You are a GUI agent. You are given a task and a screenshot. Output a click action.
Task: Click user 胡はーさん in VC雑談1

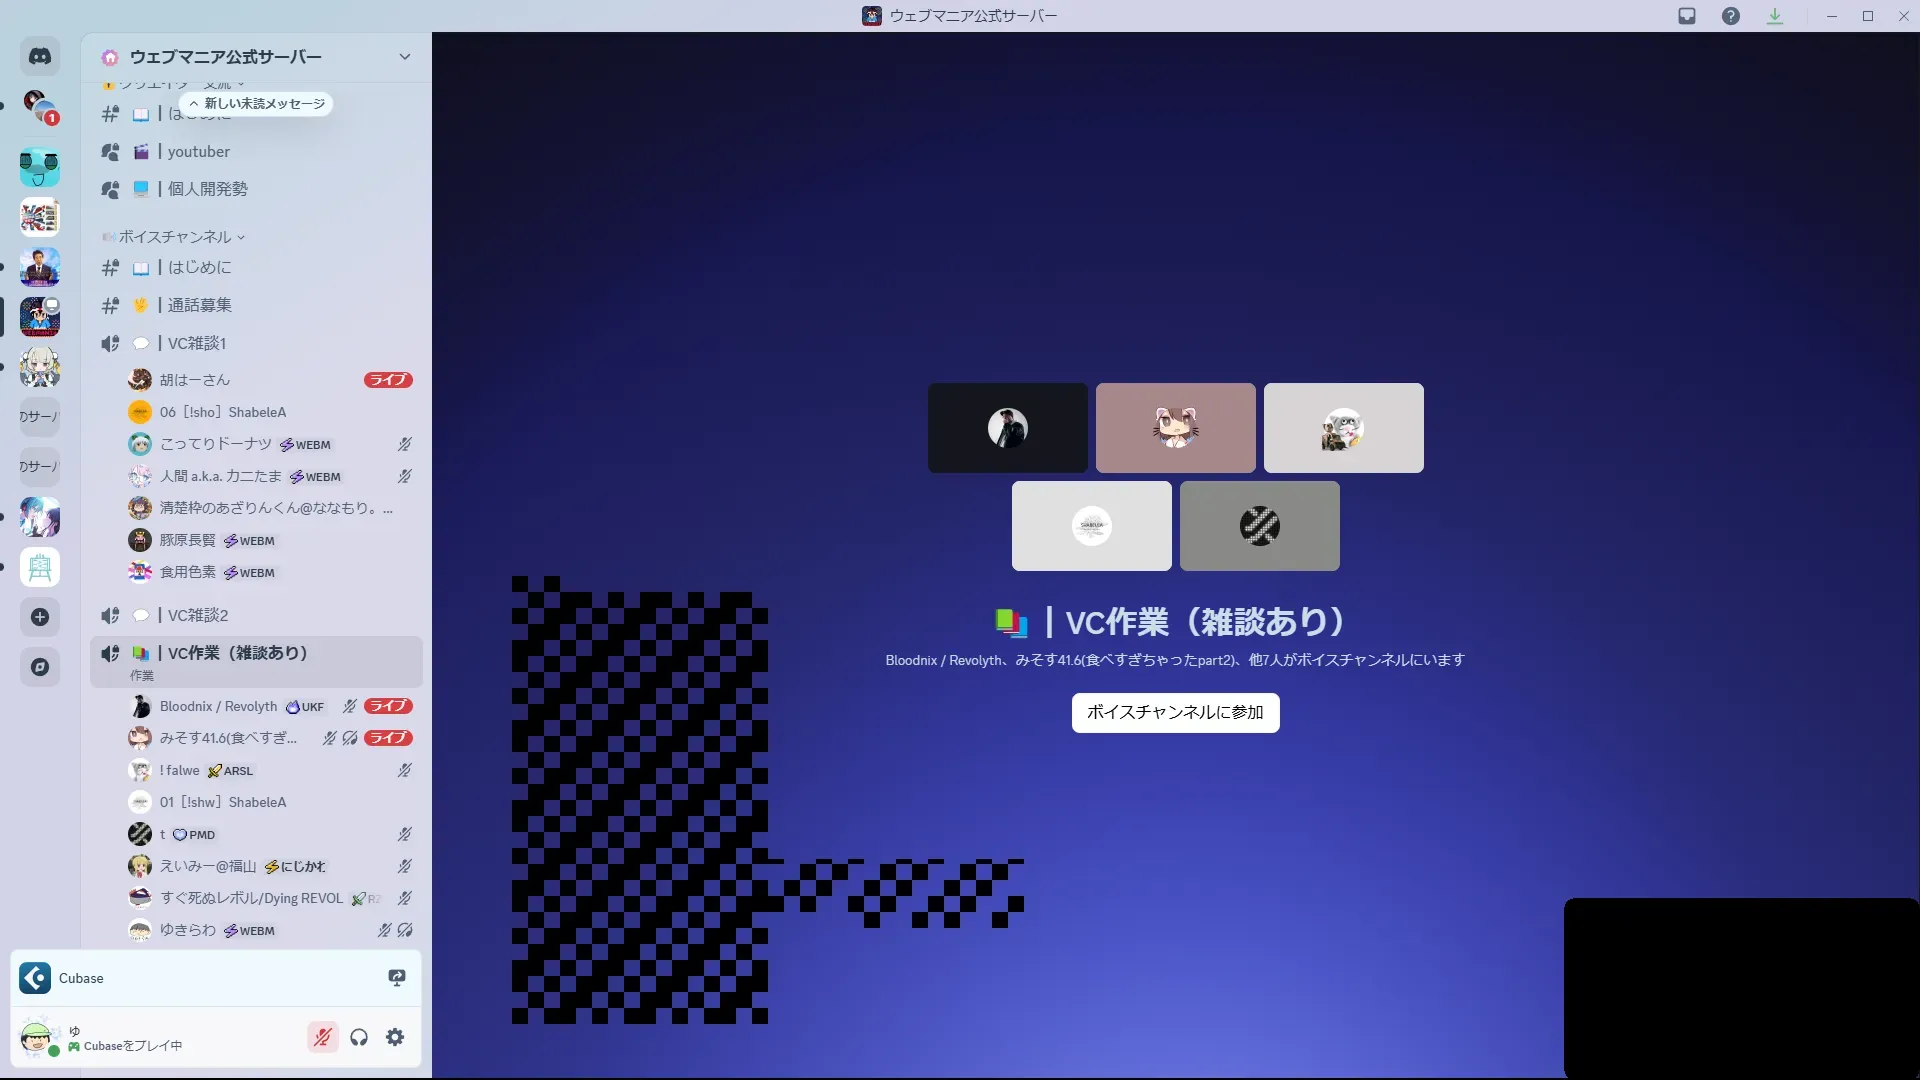click(x=195, y=380)
